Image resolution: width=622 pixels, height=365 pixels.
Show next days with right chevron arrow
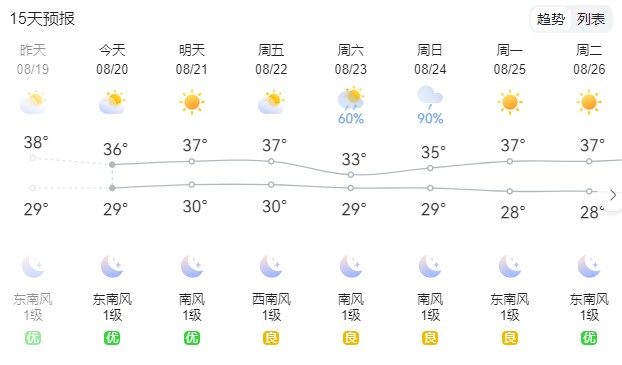[613, 195]
